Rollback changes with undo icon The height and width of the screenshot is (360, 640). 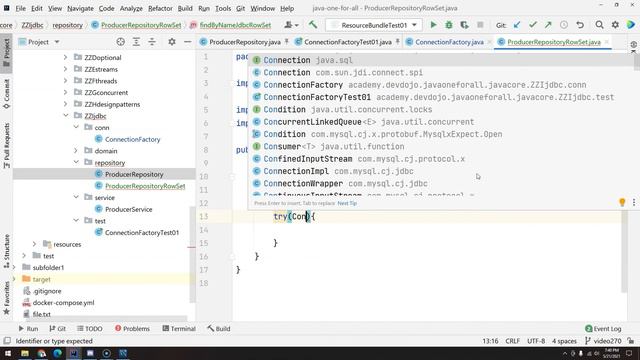point(580,25)
